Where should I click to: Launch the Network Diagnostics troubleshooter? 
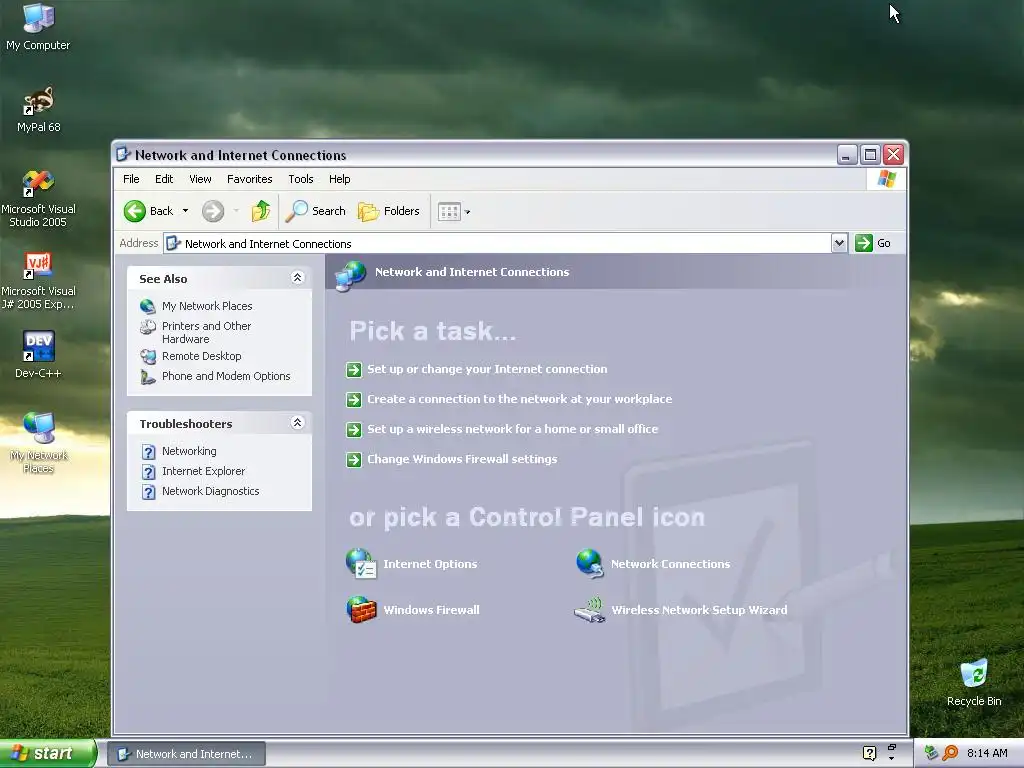click(x=210, y=491)
